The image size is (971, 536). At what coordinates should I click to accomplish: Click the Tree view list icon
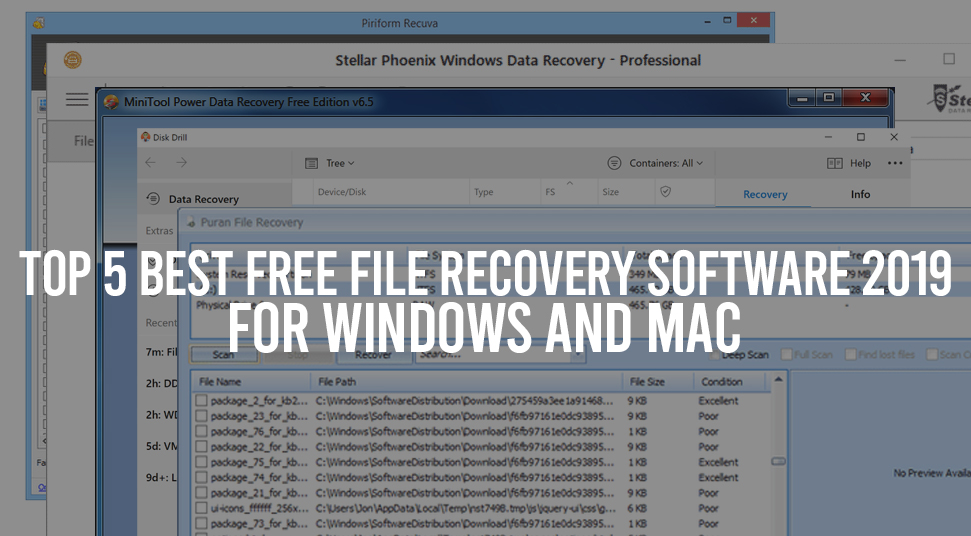pyautogui.click(x=311, y=163)
